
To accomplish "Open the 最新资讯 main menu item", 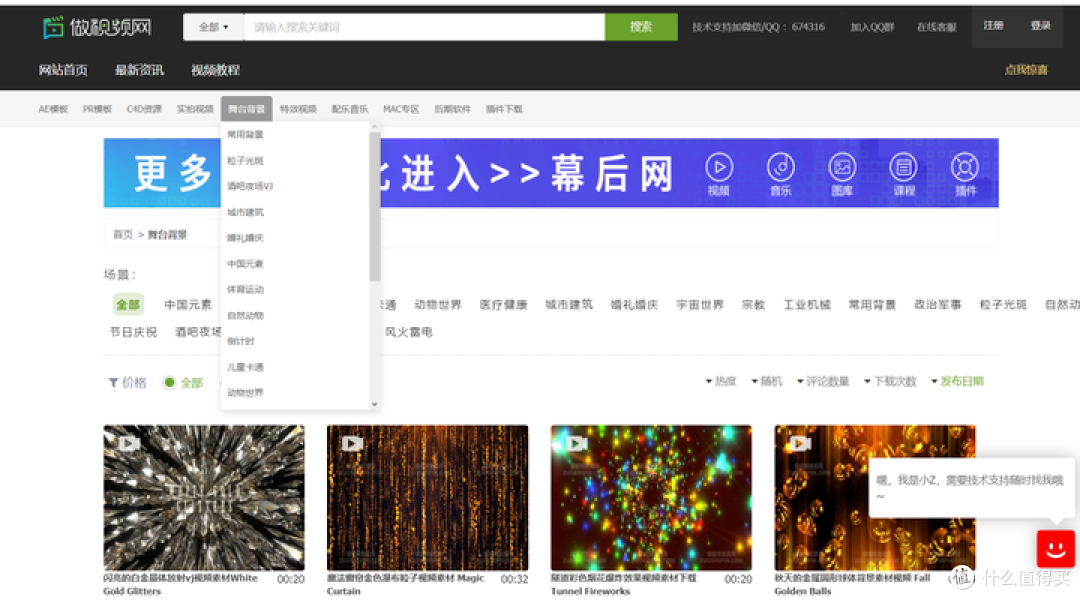I will [x=139, y=70].
